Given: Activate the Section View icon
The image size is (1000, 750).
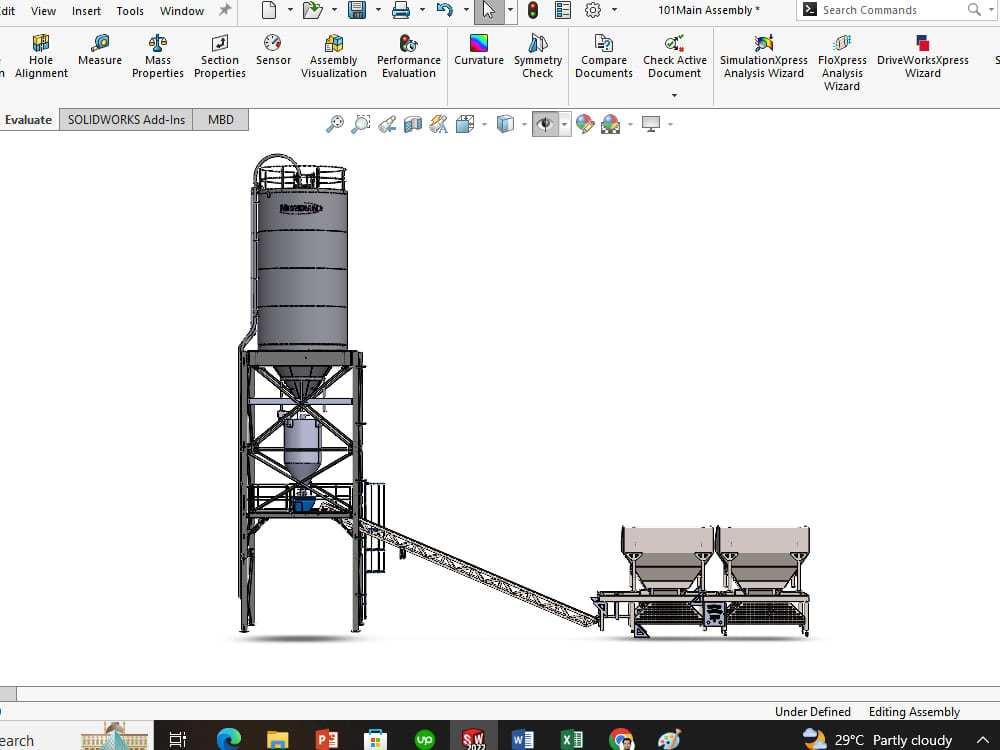Looking at the screenshot, I should pyautogui.click(x=411, y=124).
